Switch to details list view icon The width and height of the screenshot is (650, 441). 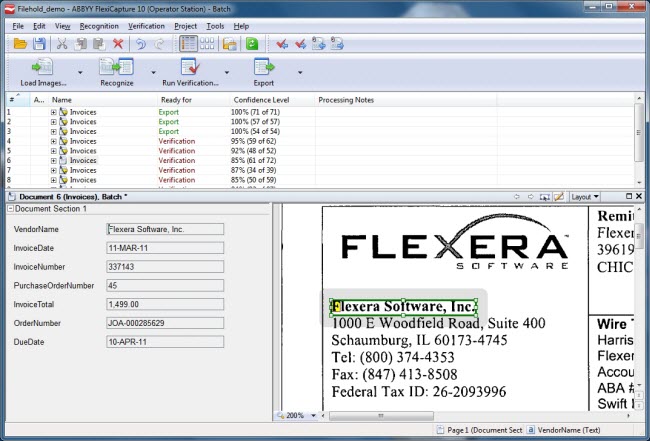click(x=188, y=44)
